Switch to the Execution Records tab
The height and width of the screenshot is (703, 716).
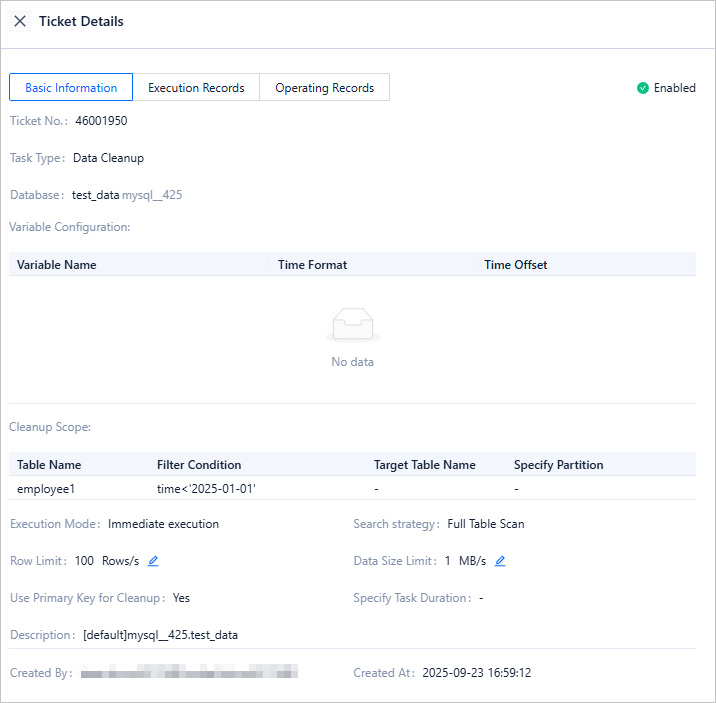pyautogui.click(x=196, y=88)
